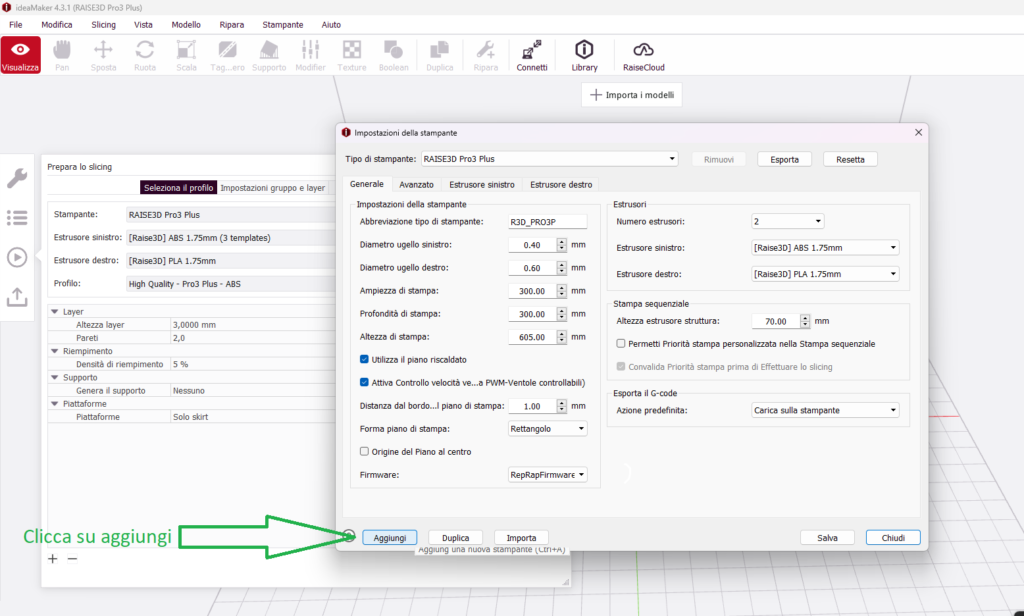This screenshot has width=1024, height=616.
Task: Switch to the Avanzato tab
Action: [416, 185]
